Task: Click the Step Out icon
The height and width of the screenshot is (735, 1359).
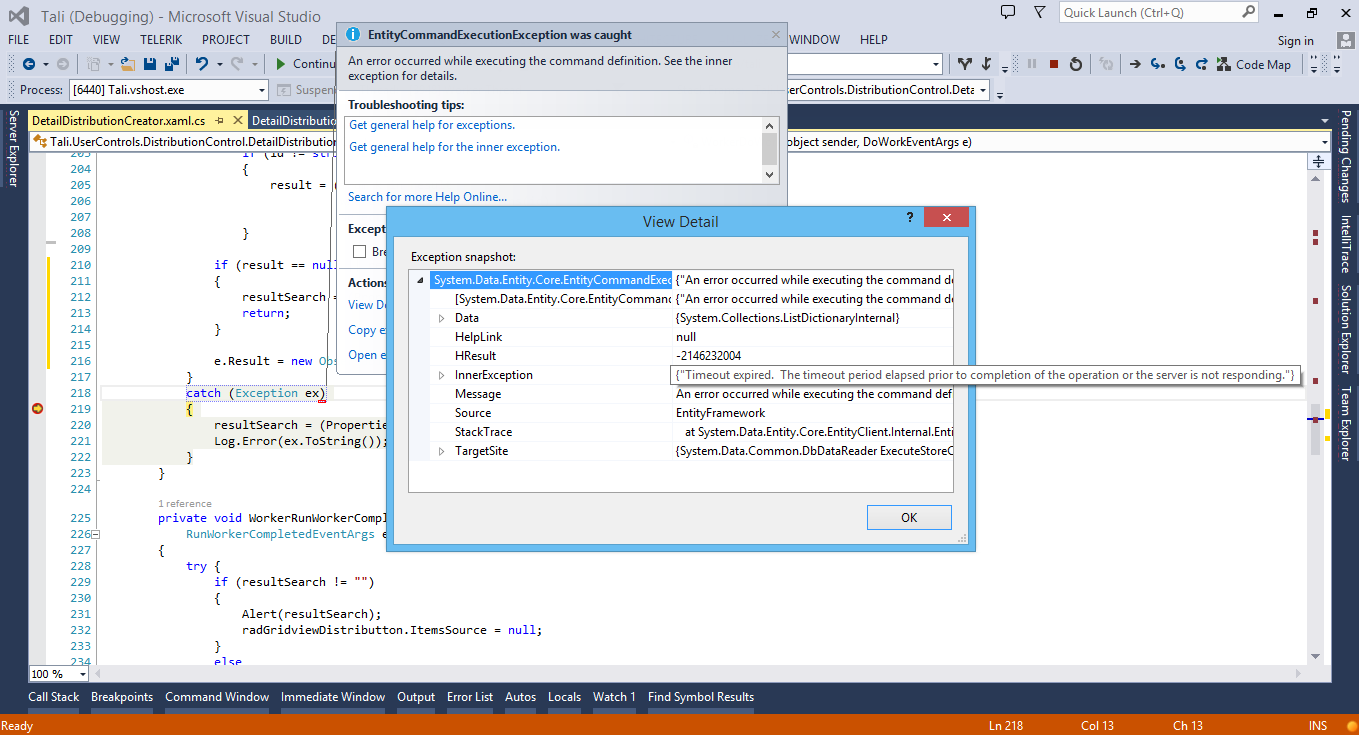Action: 1201,64
